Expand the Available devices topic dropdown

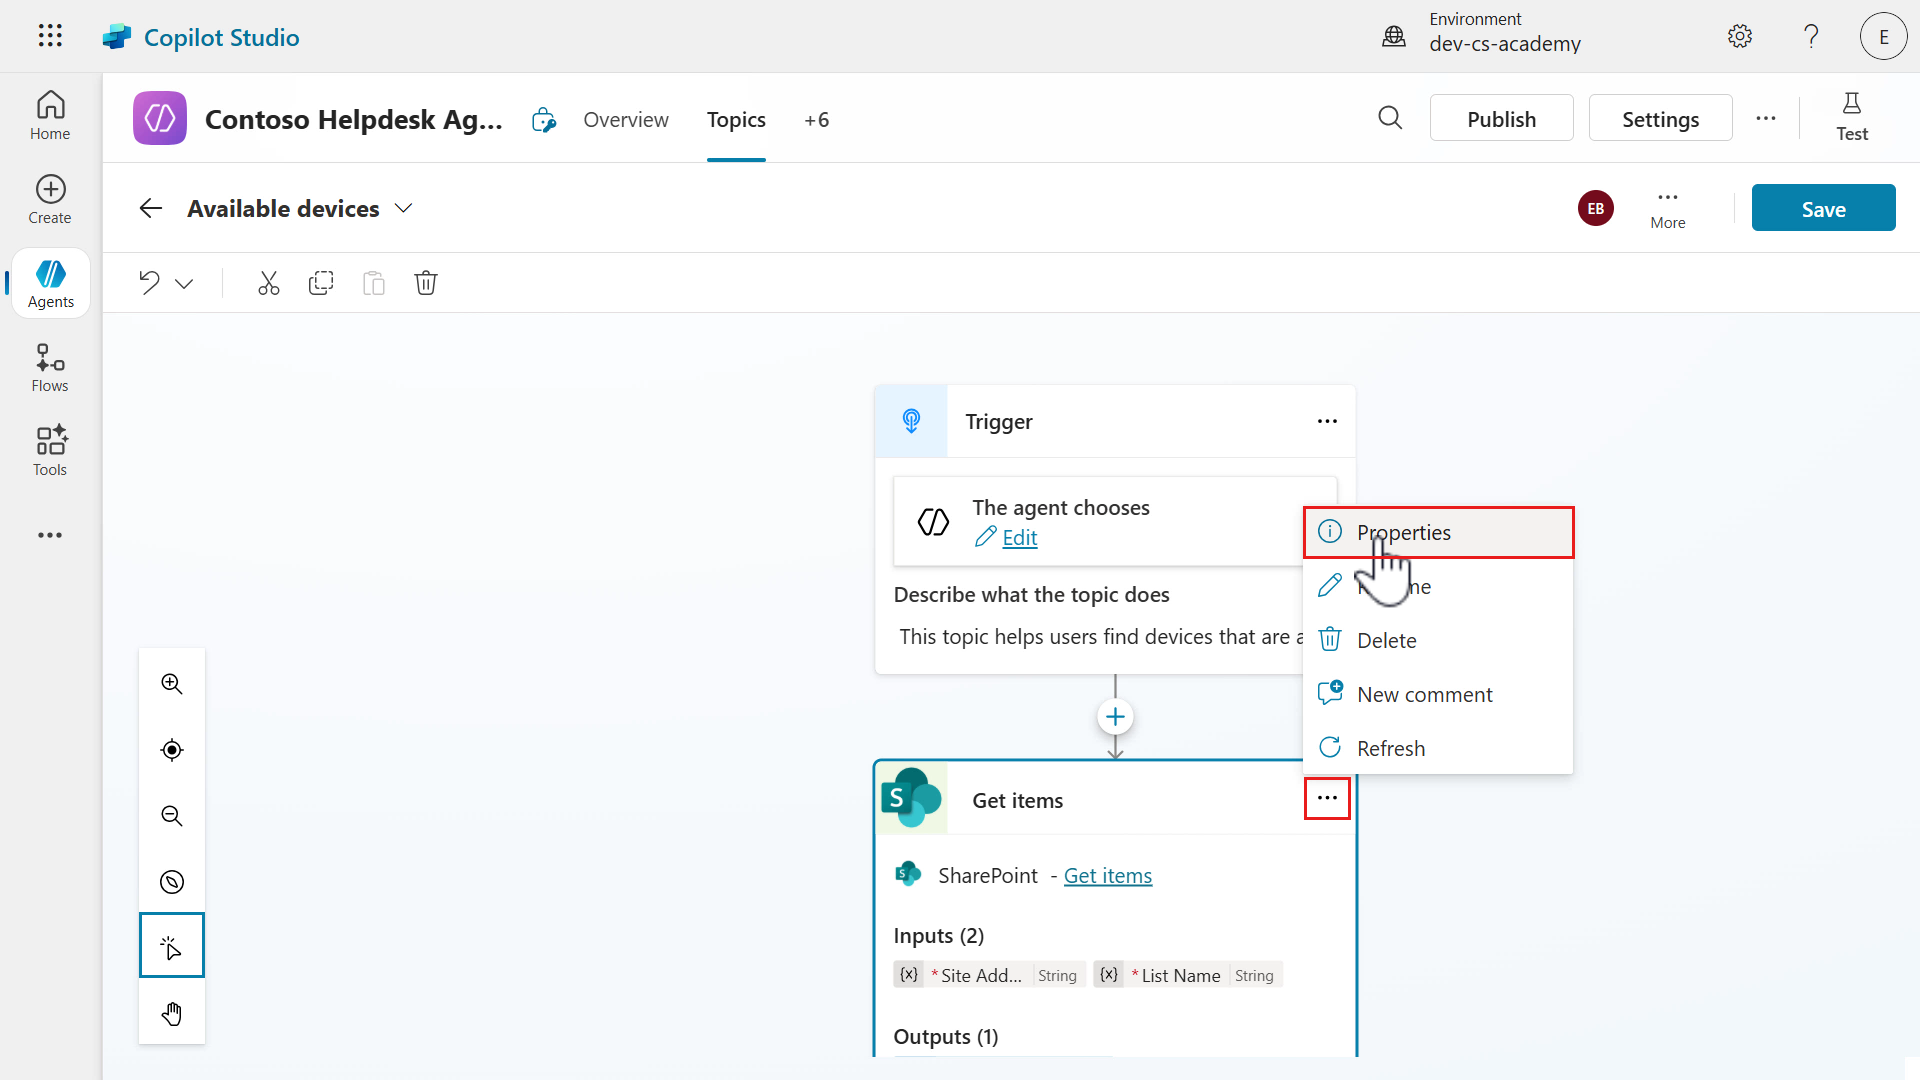[403, 208]
